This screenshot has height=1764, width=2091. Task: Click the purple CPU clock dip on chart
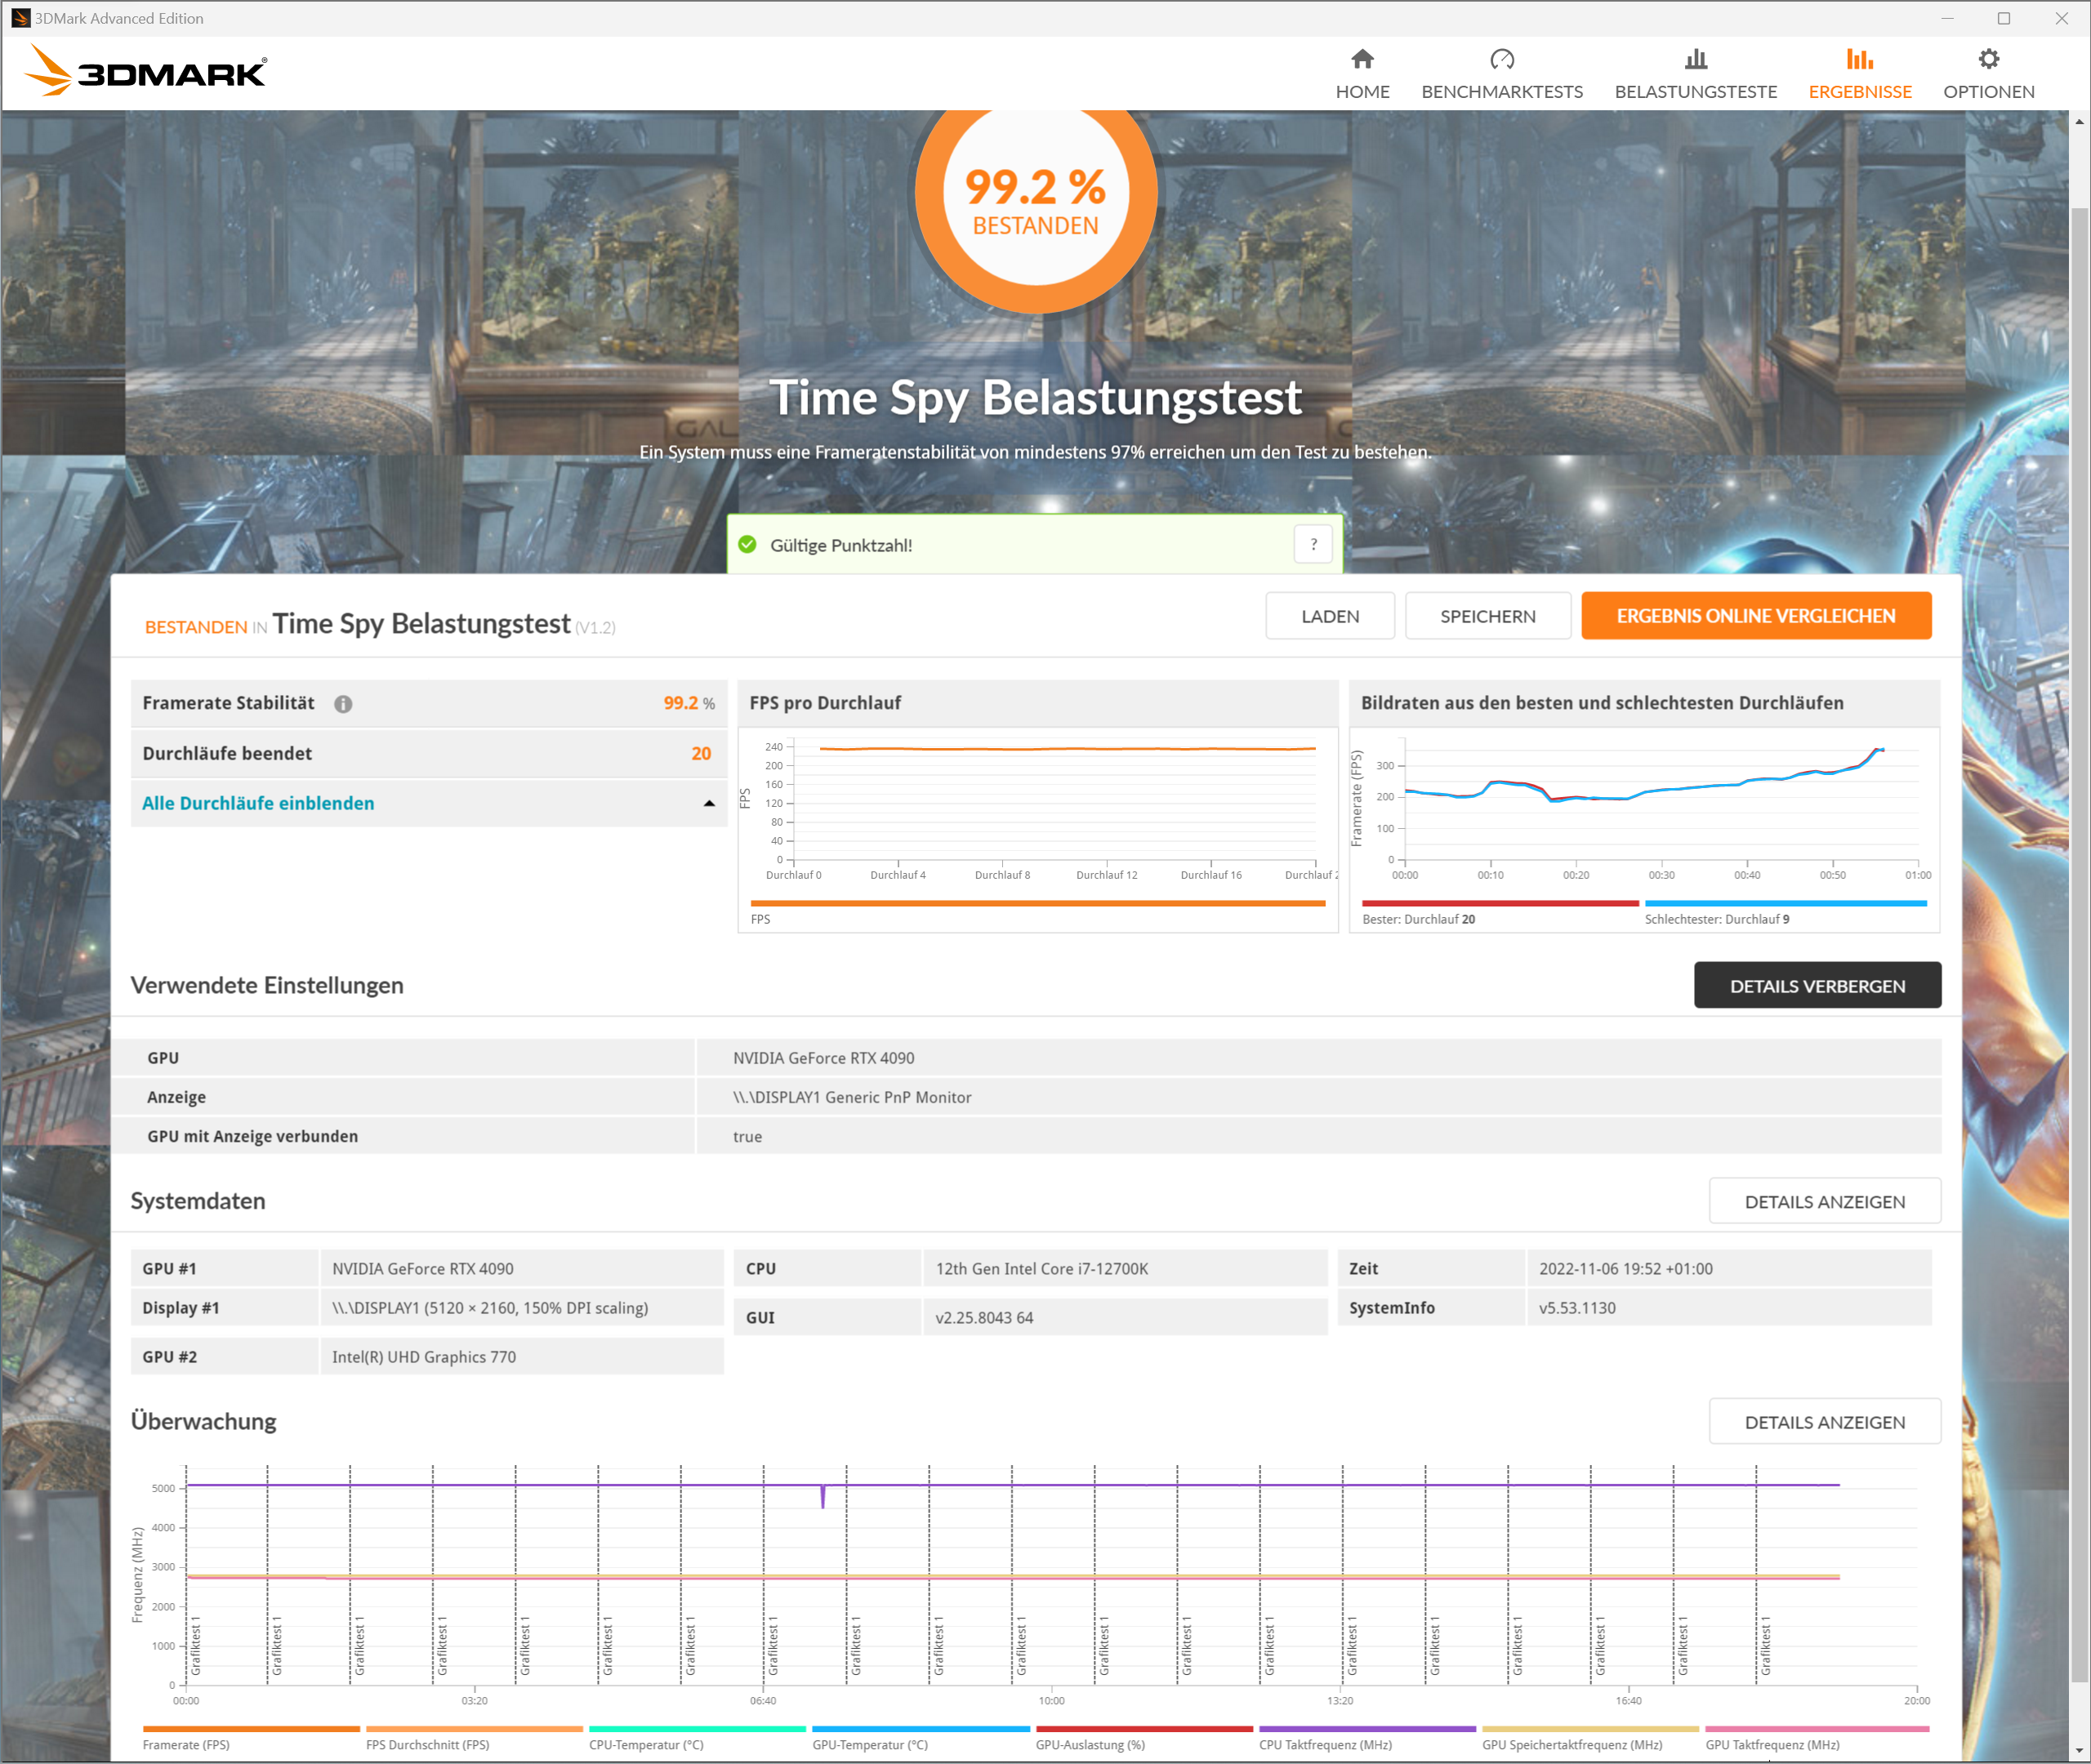click(x=823, y=1497)
